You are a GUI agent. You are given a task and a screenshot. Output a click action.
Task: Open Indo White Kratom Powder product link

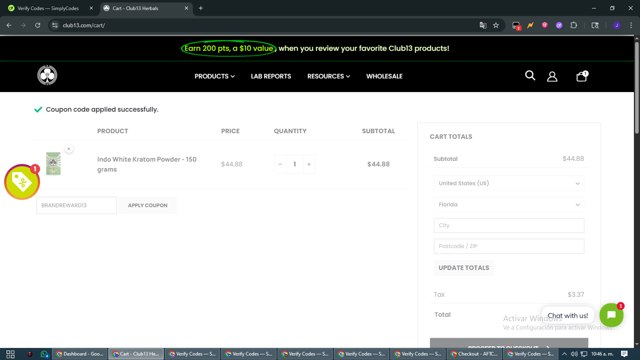tap(147, 164)
